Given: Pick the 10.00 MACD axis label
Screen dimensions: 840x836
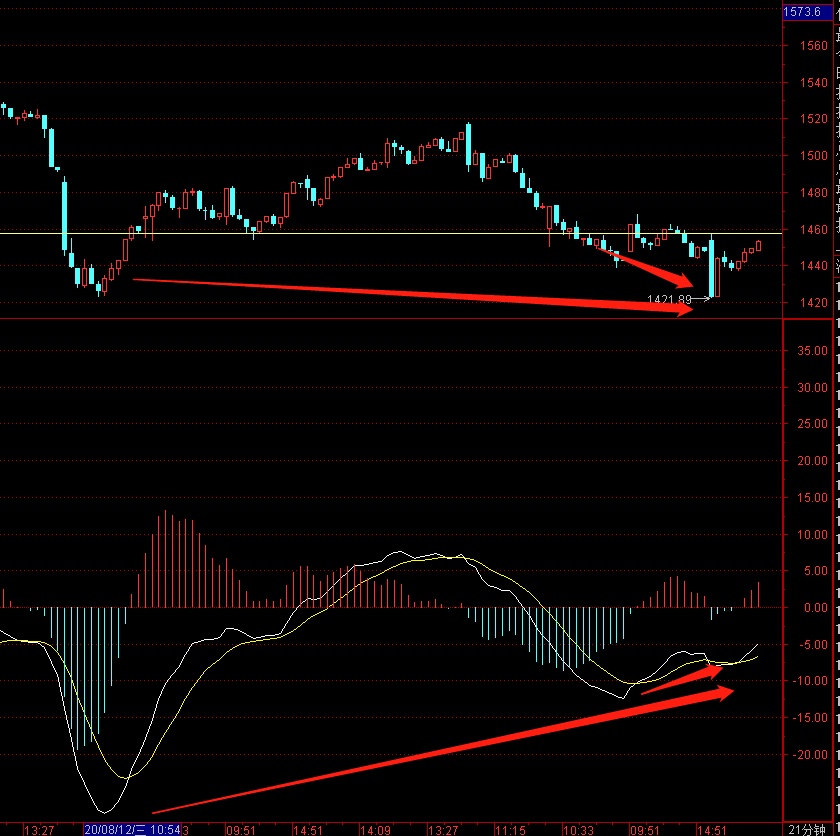Looking at the screenshot, I should coord(813,534).
